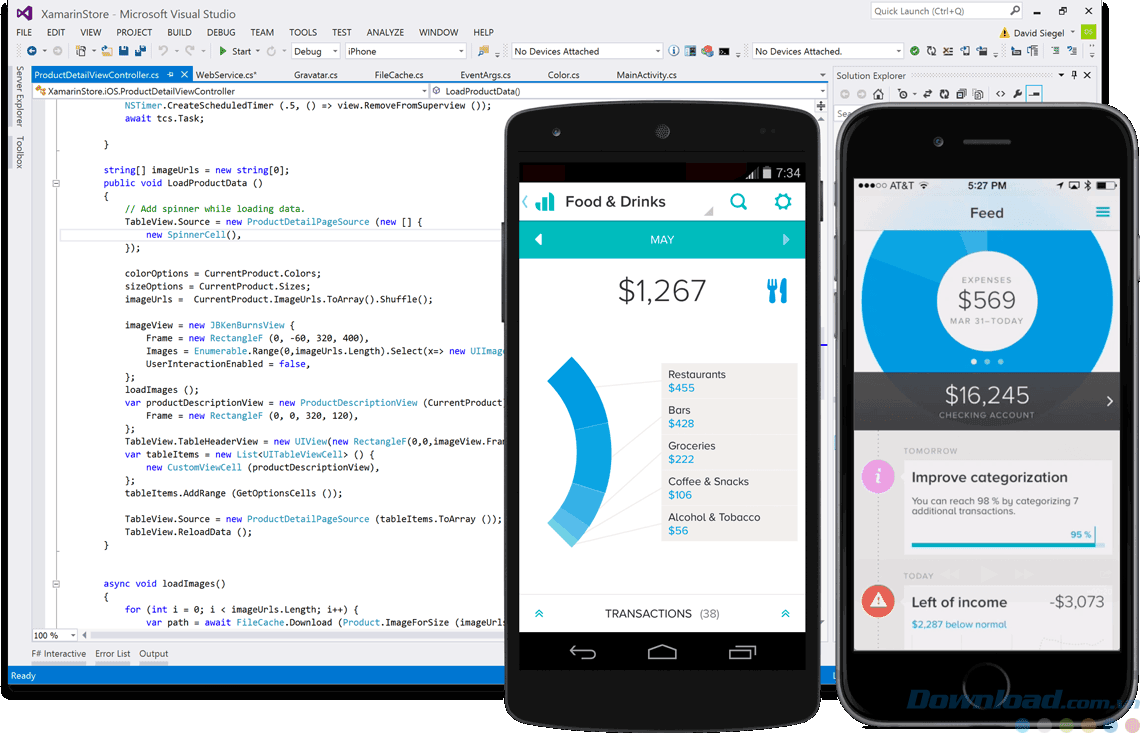
Task: Go to previous month from MAY
Action: [539, 239]
